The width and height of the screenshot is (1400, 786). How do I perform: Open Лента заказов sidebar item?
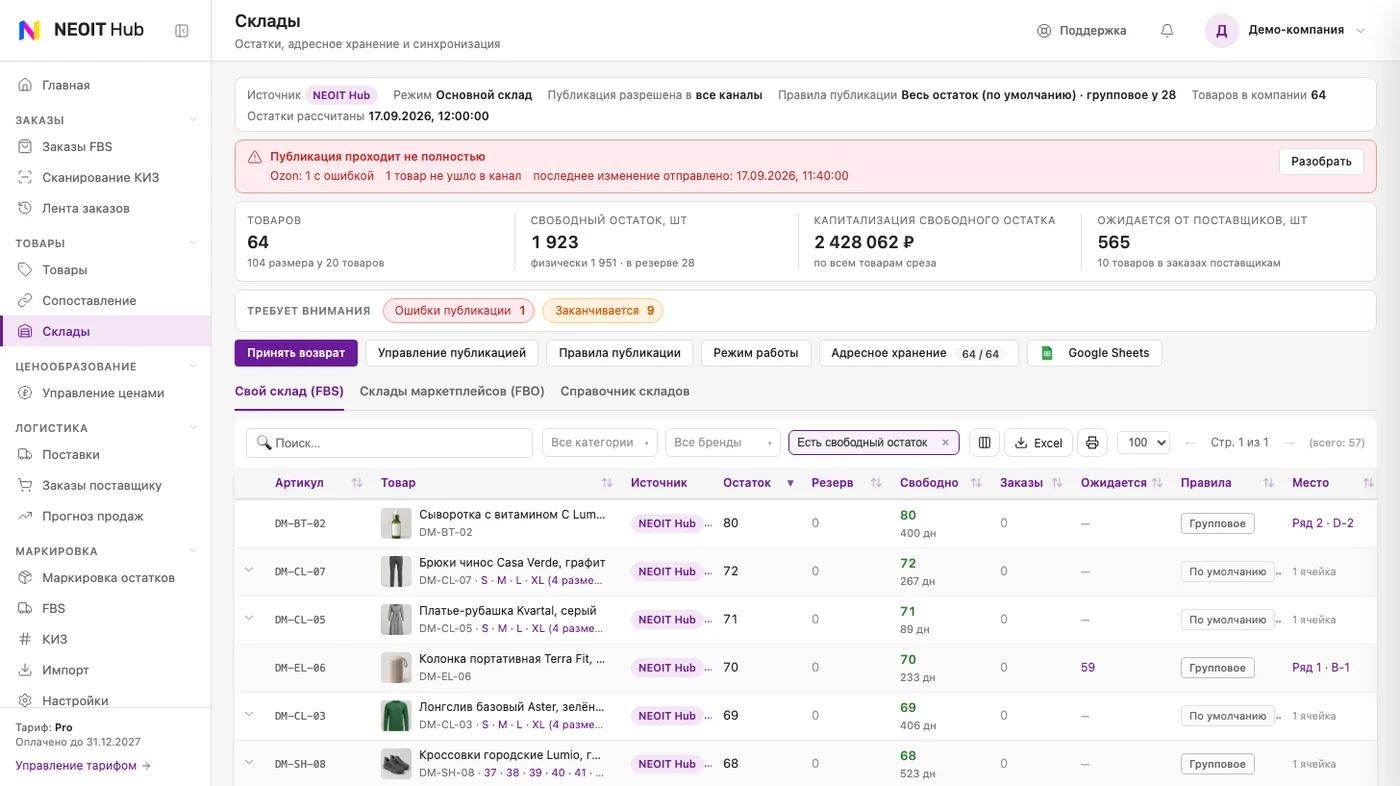tap(105, 208)
